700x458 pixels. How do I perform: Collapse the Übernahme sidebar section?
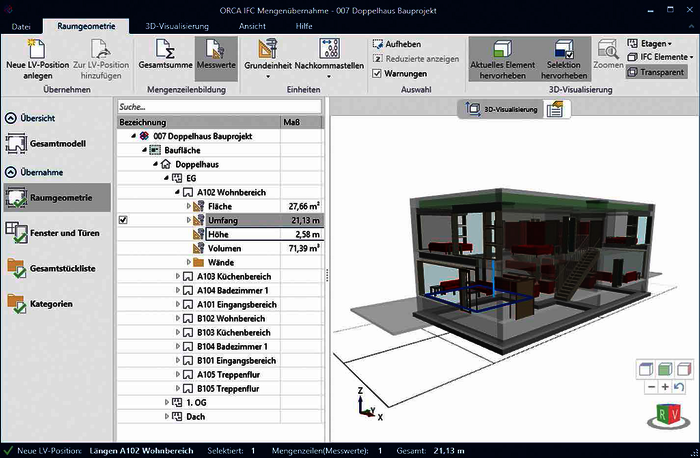pyautogui.click(x=11, y=172)
